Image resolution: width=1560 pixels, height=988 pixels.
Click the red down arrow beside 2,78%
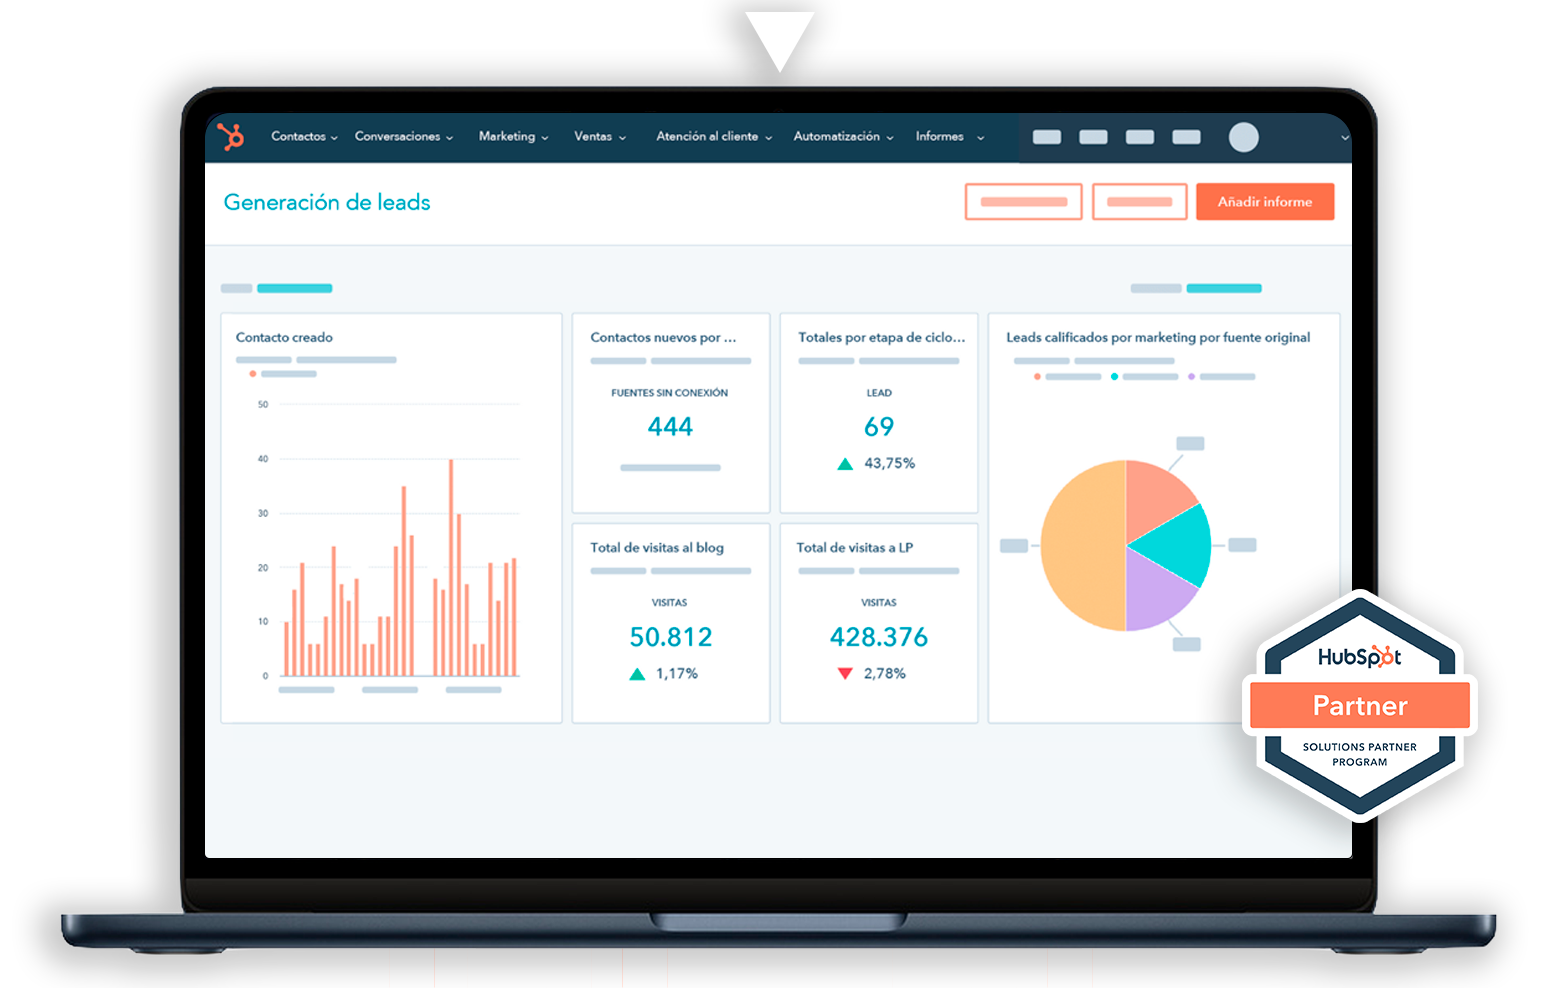click(x=845, y=674)
